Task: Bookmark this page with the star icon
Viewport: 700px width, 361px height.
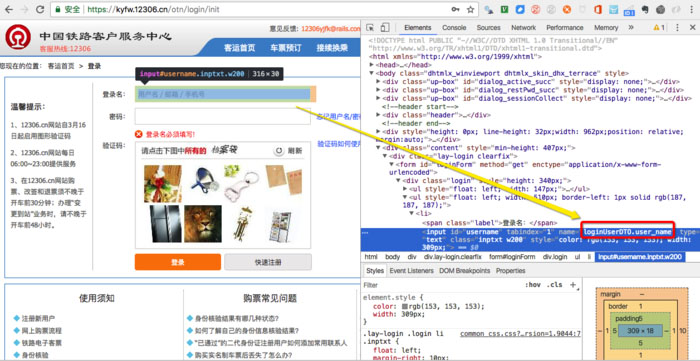Action: 470,9
